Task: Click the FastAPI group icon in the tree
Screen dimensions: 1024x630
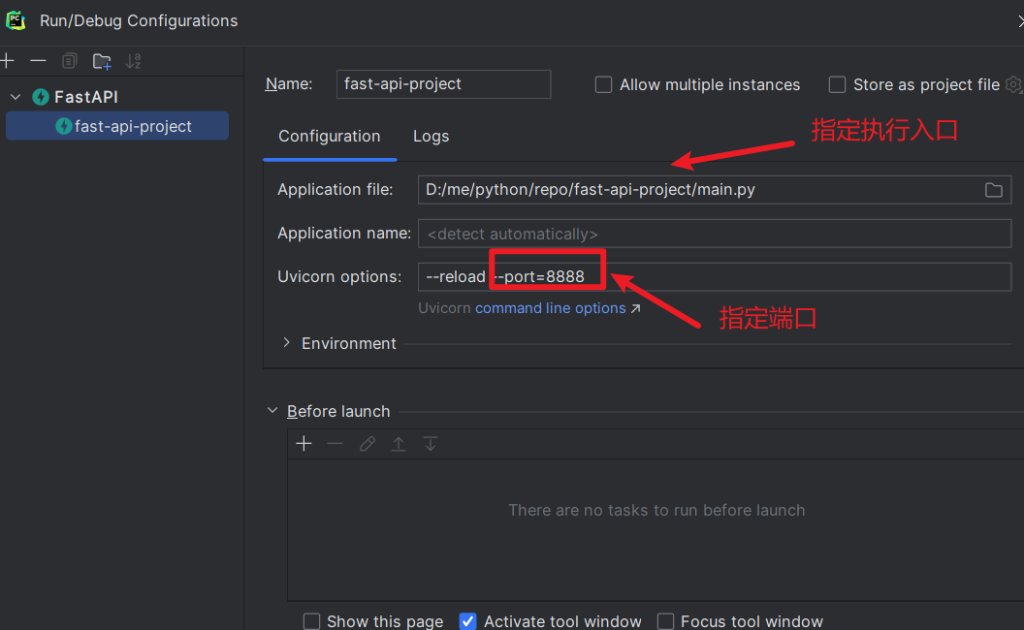Action: pyautogui.click(x=40, y=97)
